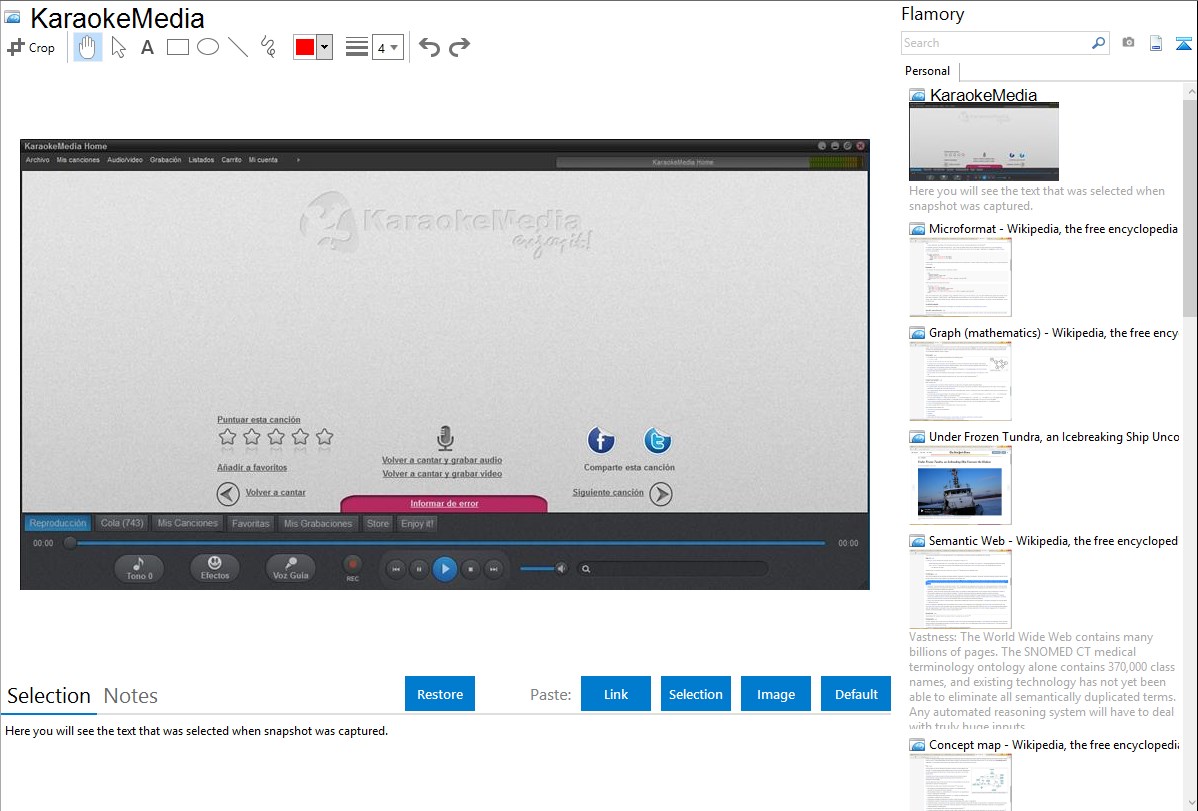Click Informar de error link

tap(444, 504)
